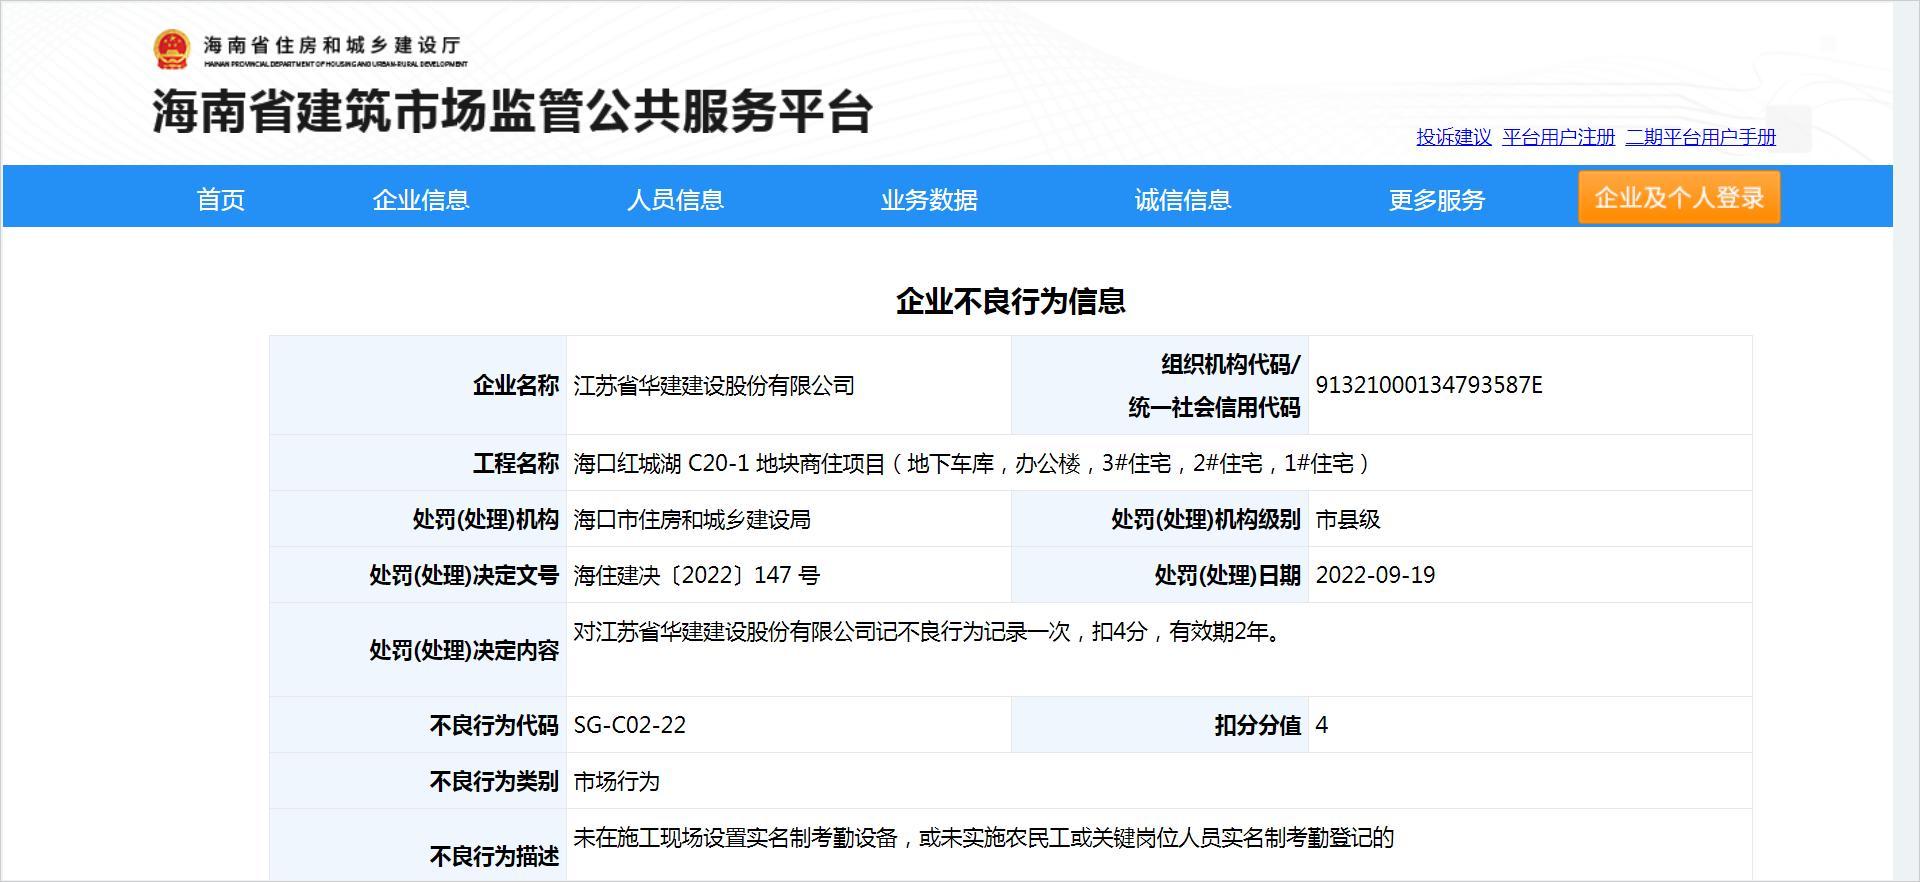
Task: Click the 海南省建筑市场监管公共服务平台 title
Action: pyautogui.click(x=512, y=111)
